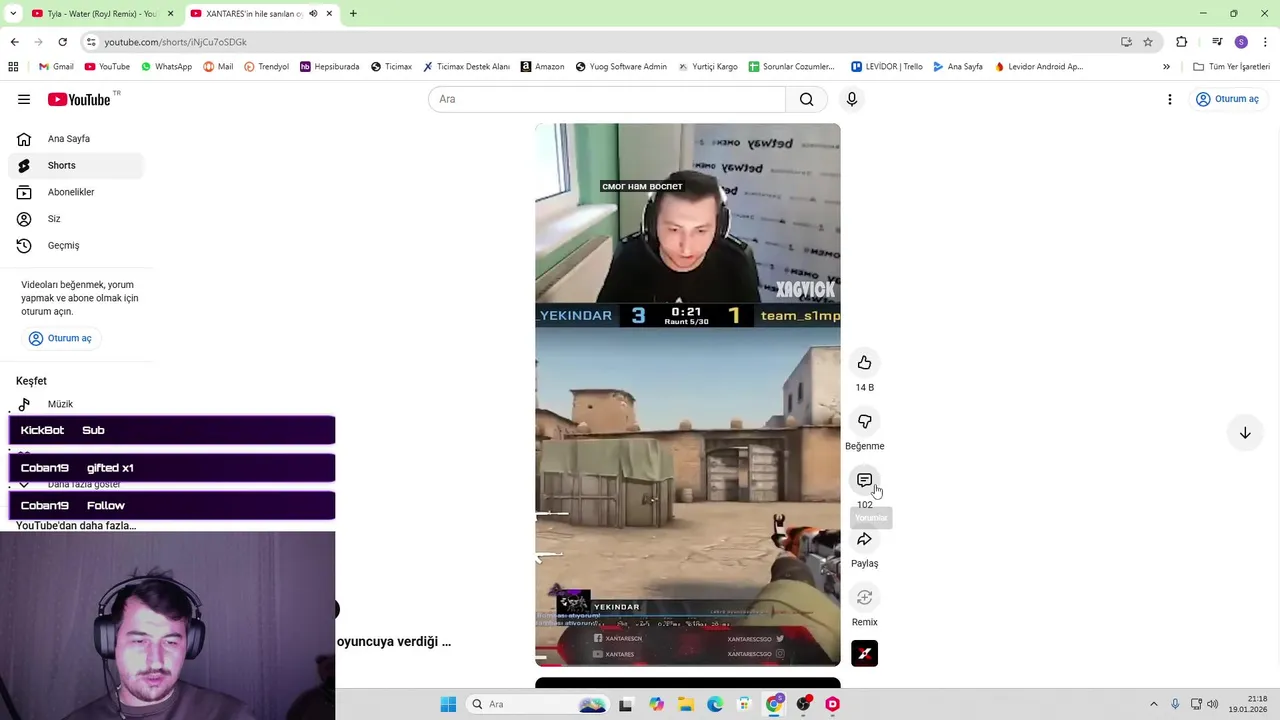Sign in via sidebar Oturum aç button
This screenshot has height=720, width=1280.
click(61, 338)
